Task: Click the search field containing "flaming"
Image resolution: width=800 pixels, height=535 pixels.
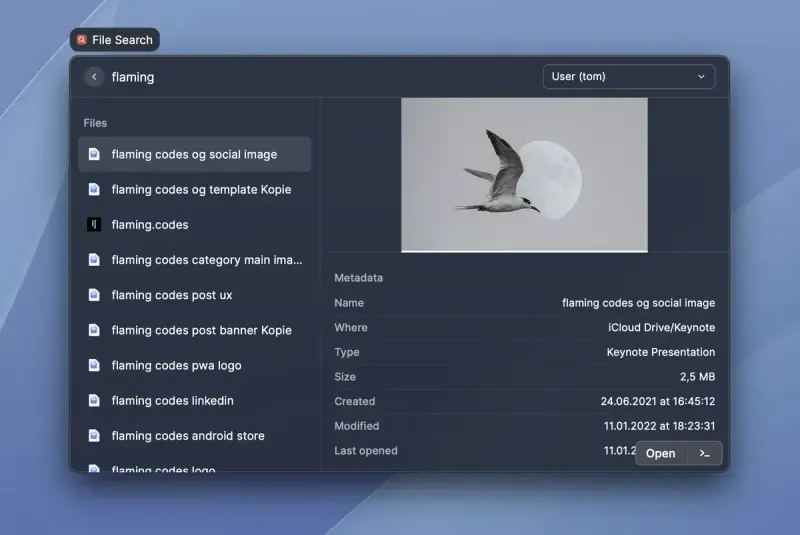Action: point(133,77)
